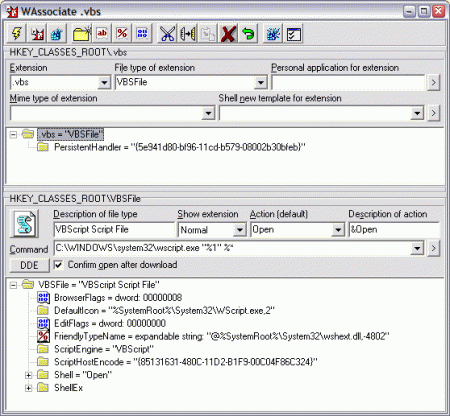Click the Description of file type field

point(114,230)
